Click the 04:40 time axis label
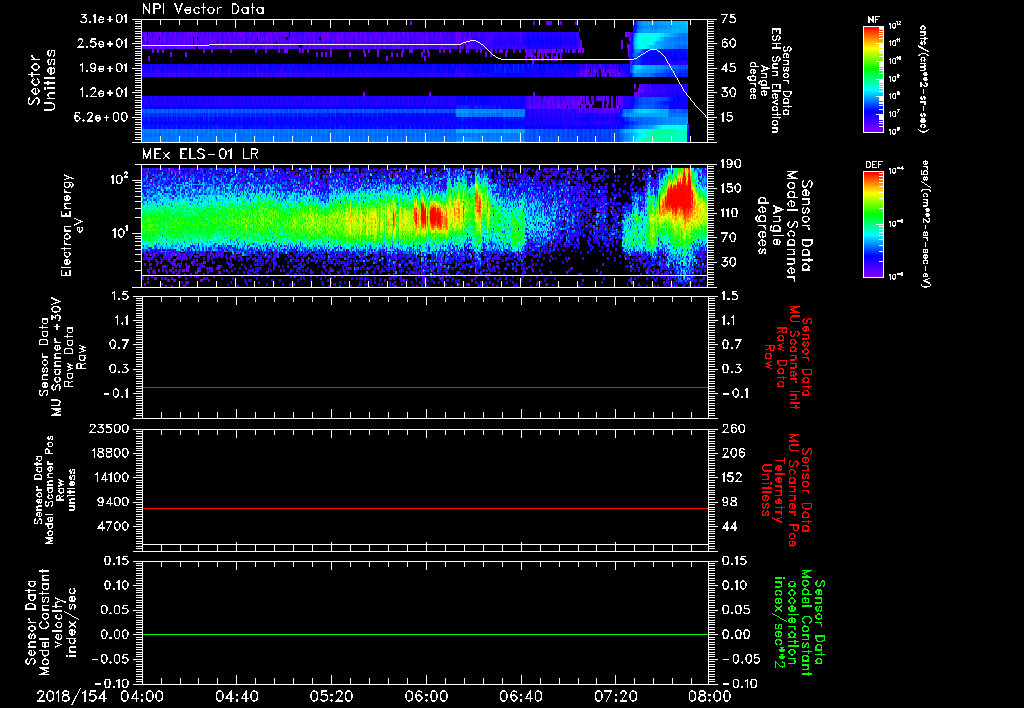 click(x=236, y=696)
